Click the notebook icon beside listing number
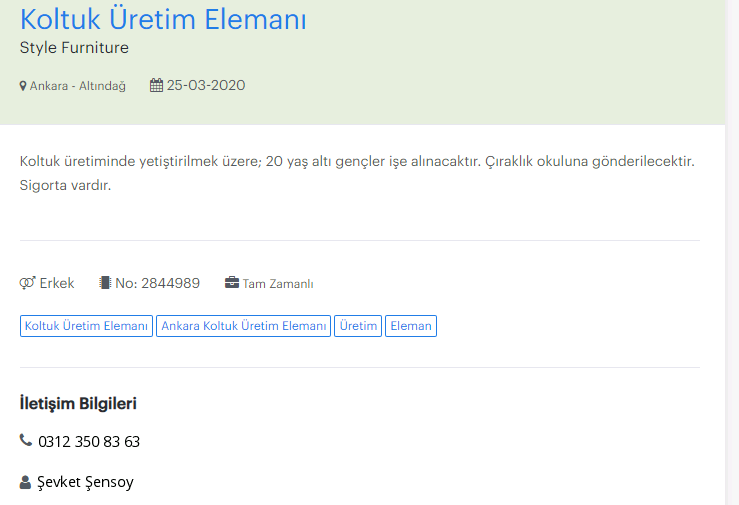Image resolution: width=739 pixels, height=505 pixels. point(105,283)
